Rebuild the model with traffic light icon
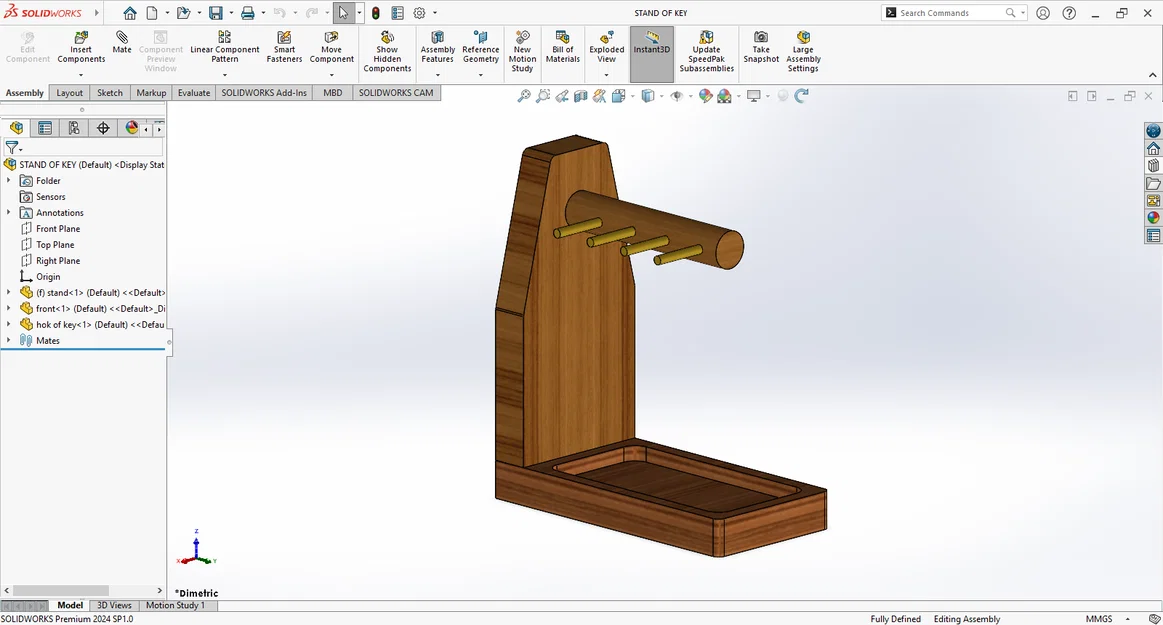The width and height of the screenshot is (1163, 625). click(x=376, y=13)
